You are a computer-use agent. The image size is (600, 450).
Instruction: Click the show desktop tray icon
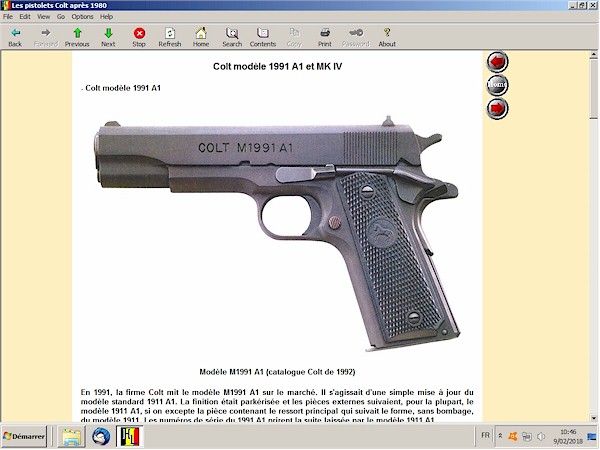pyautogui.click(x=592, y=436)
